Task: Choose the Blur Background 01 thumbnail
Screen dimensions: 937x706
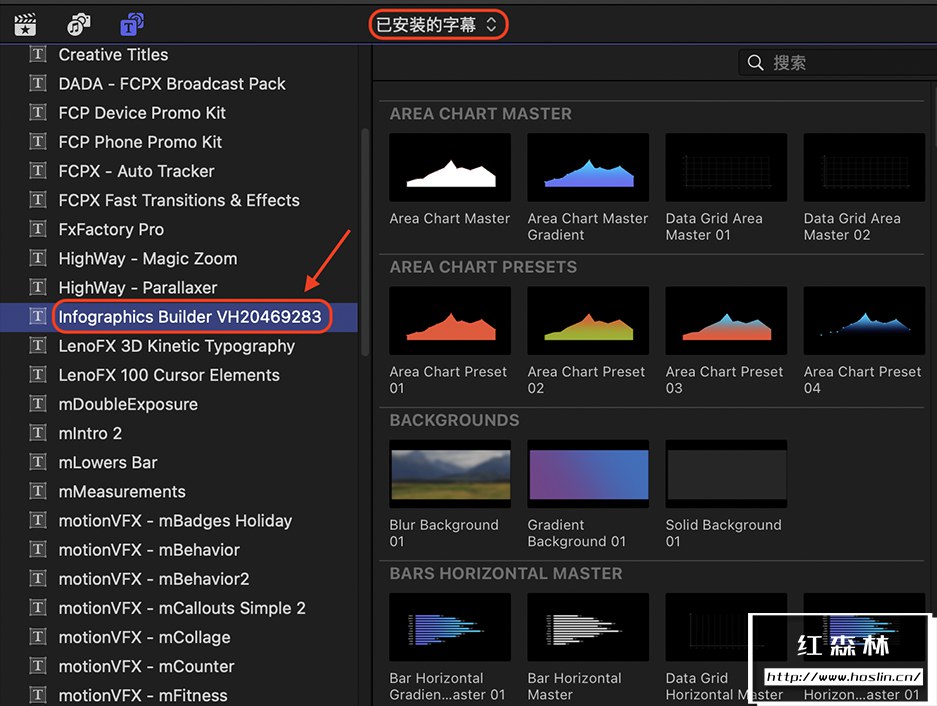Action: [449, 474]
